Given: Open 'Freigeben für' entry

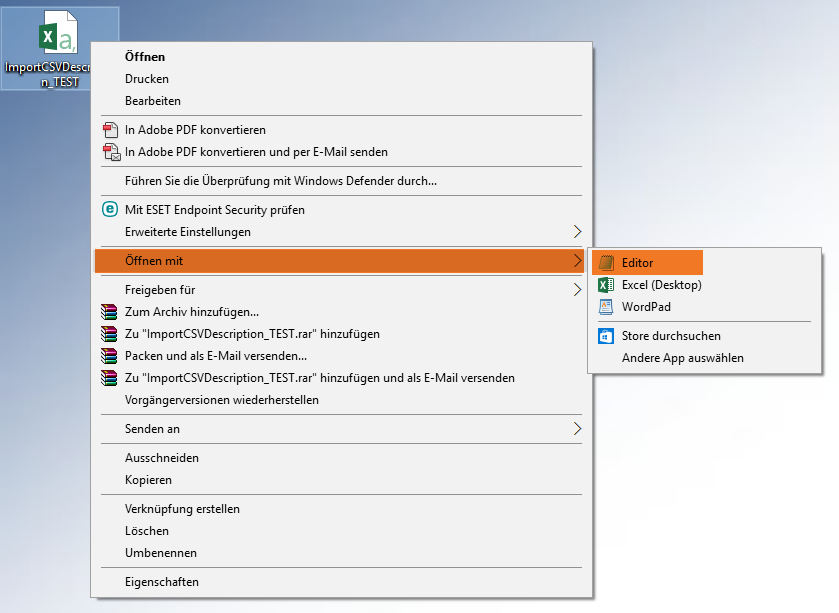Looking at the screenshot, I should [x=342, y=289].
